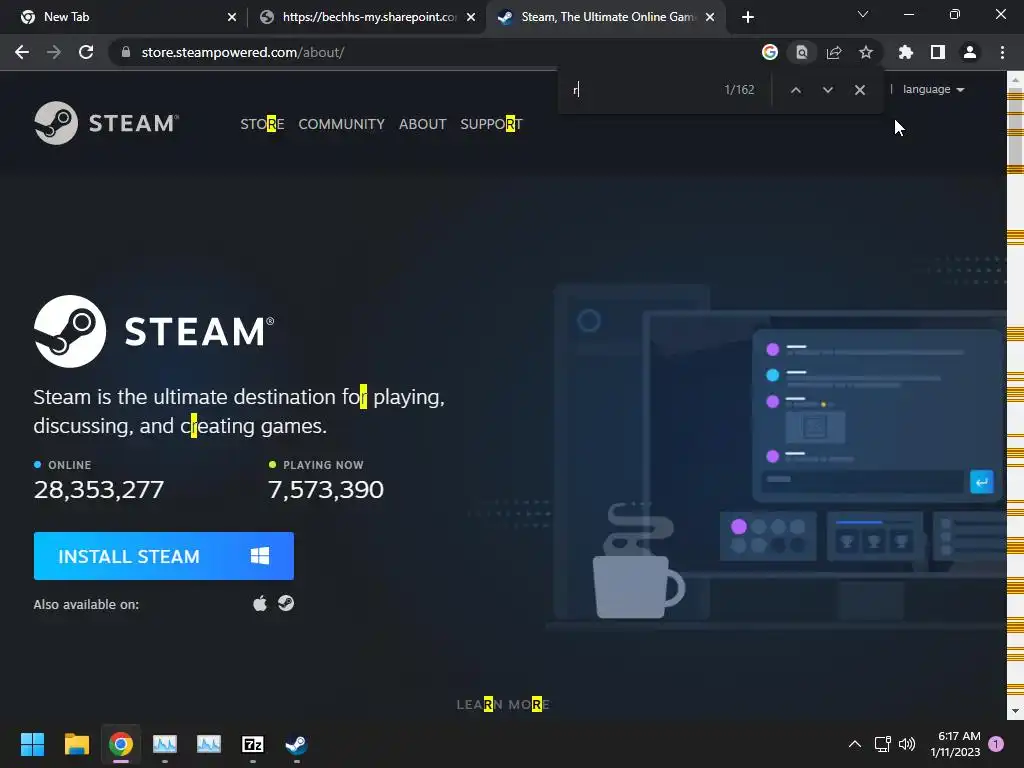Click the LEARN MORE link

pyautogui.click(x=503, y=704)
